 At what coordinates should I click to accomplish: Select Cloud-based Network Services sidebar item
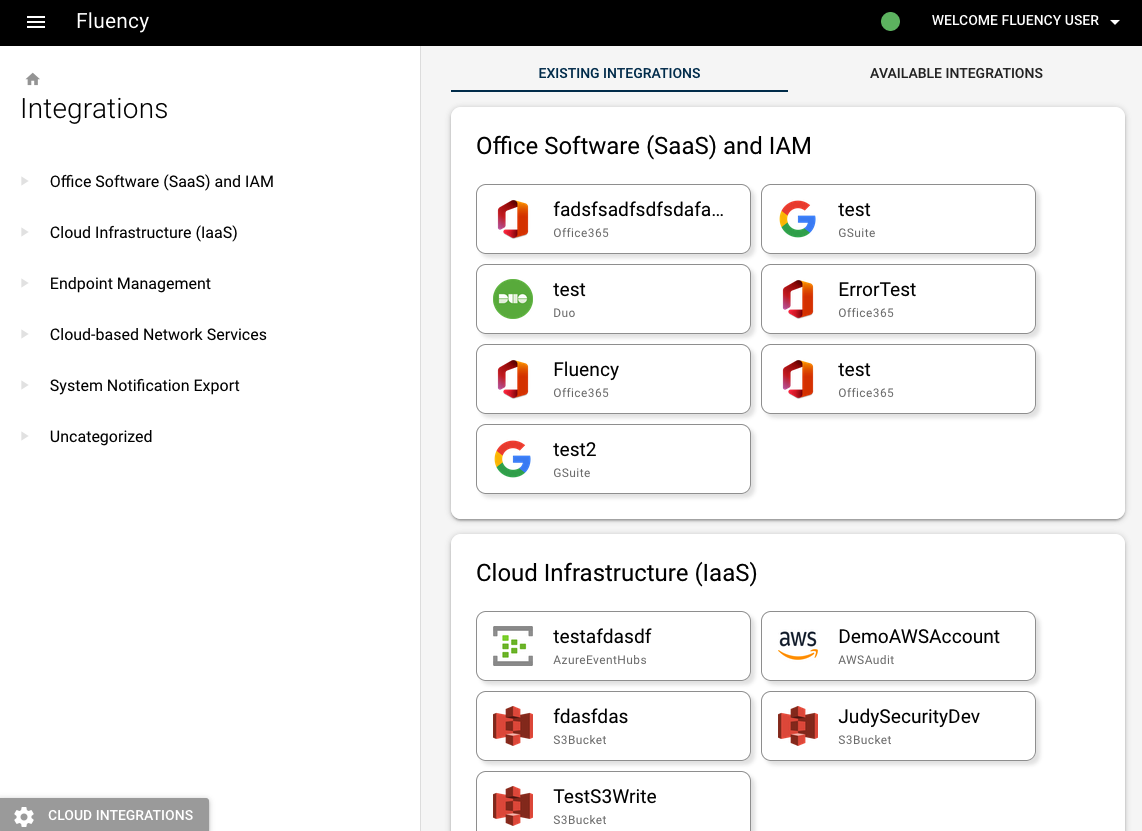158,334
